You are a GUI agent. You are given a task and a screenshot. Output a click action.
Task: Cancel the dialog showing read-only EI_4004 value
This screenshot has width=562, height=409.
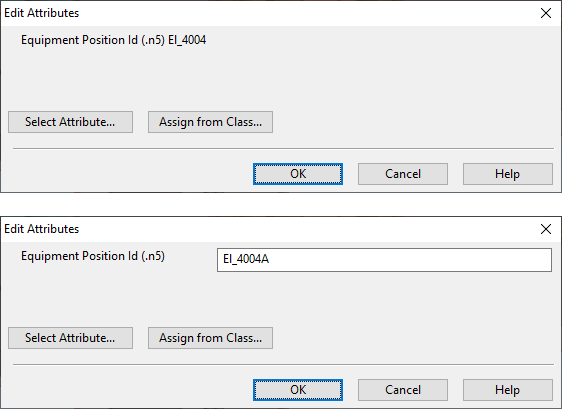click(403, 174)
